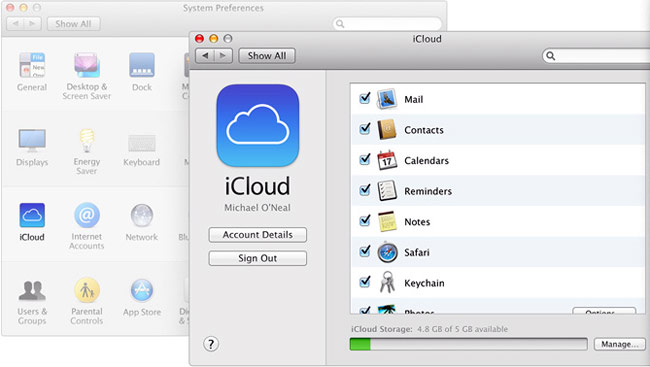The height and width of the screenshot is (367, 650).
Task: Toggle Keychain checkbox
Action: click(x=365, y=282)
